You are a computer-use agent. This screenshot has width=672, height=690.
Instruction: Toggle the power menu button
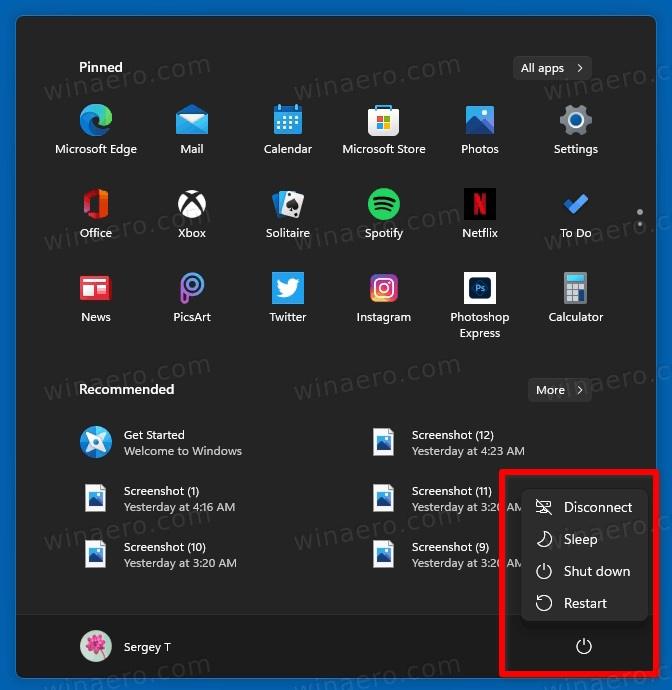584,646
